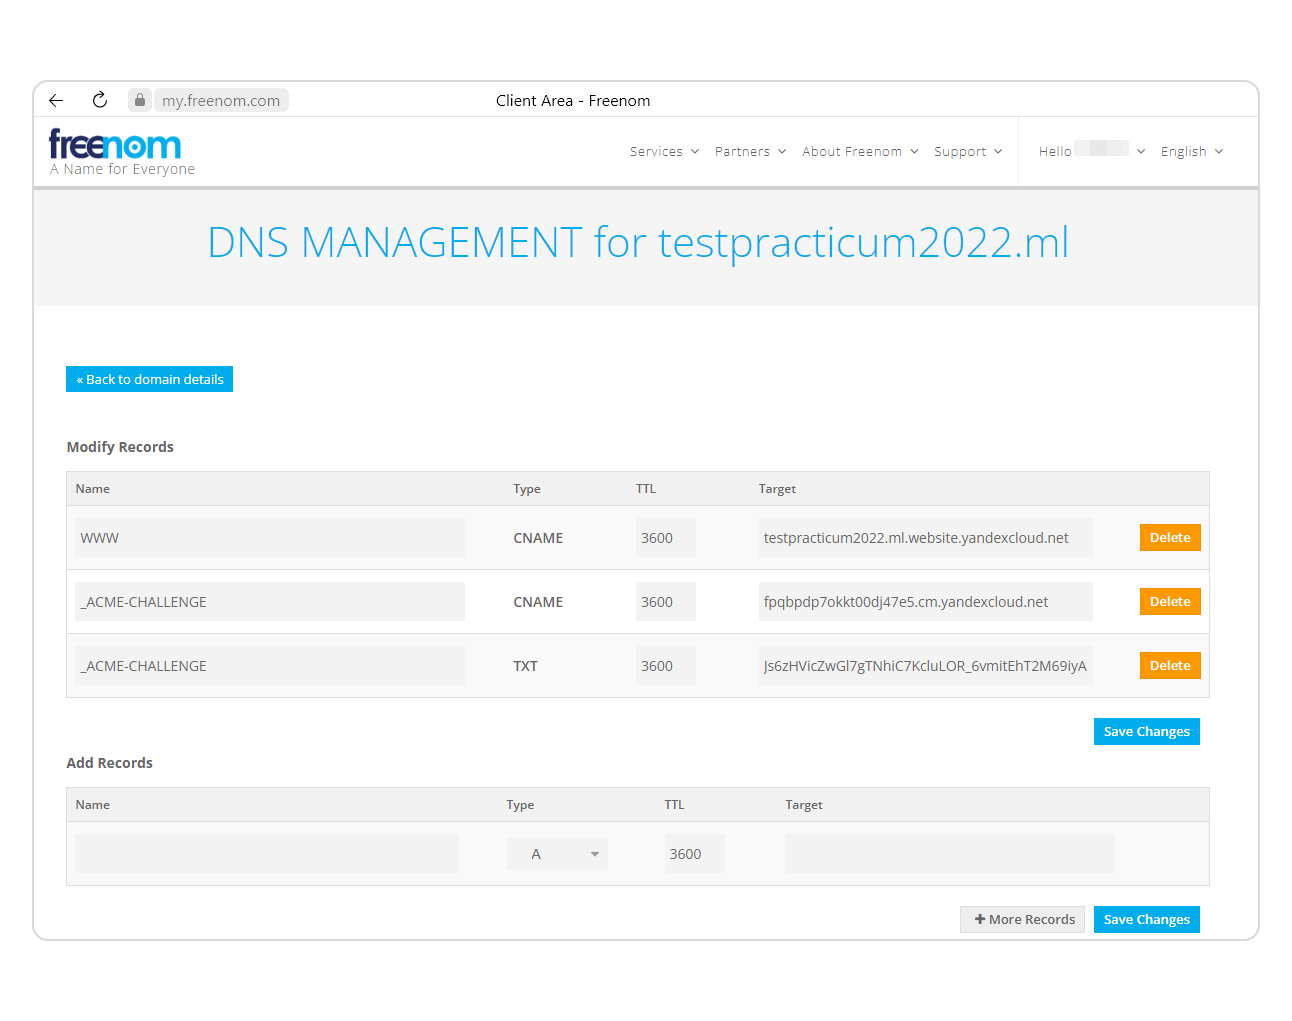This screenshot has height=1021, width=1292.
Task: Open the Freenom logo home link
Action: 121,152
